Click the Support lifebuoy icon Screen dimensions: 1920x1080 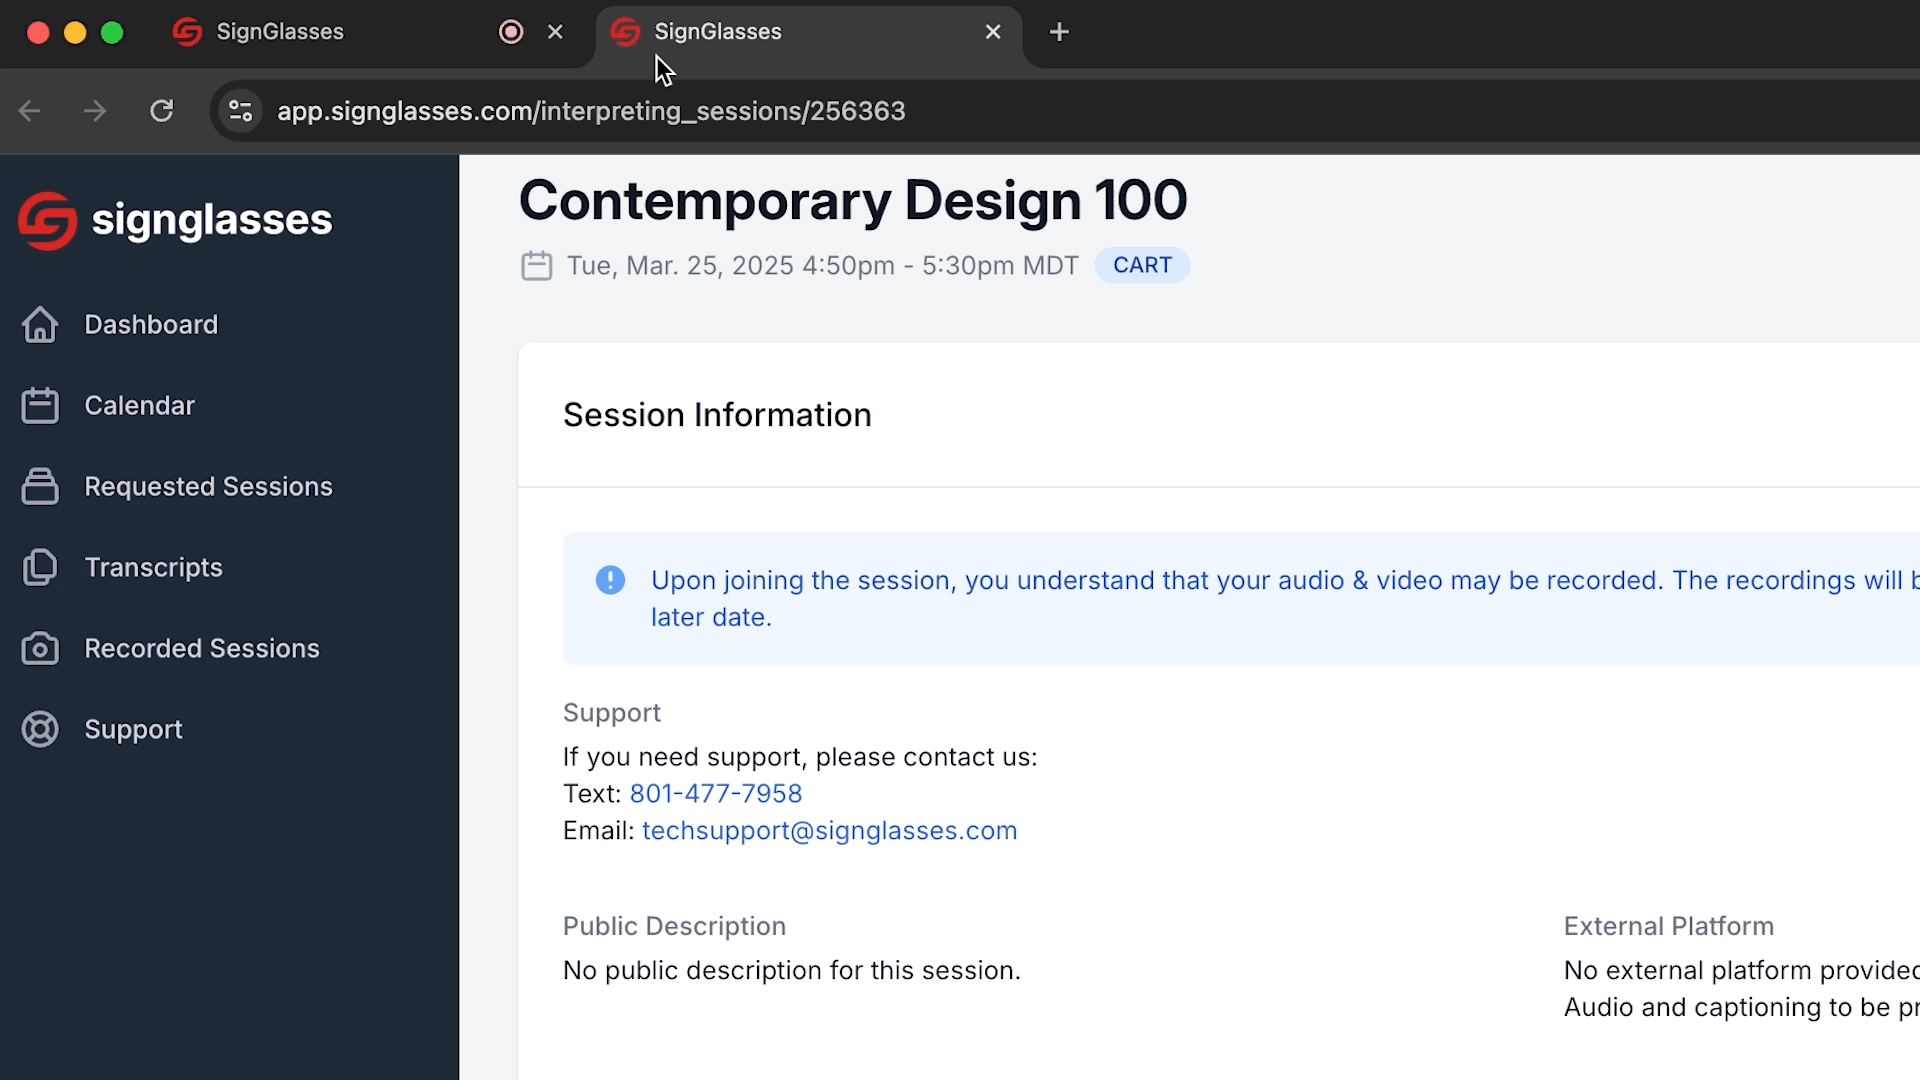click(x=40, y=729)
